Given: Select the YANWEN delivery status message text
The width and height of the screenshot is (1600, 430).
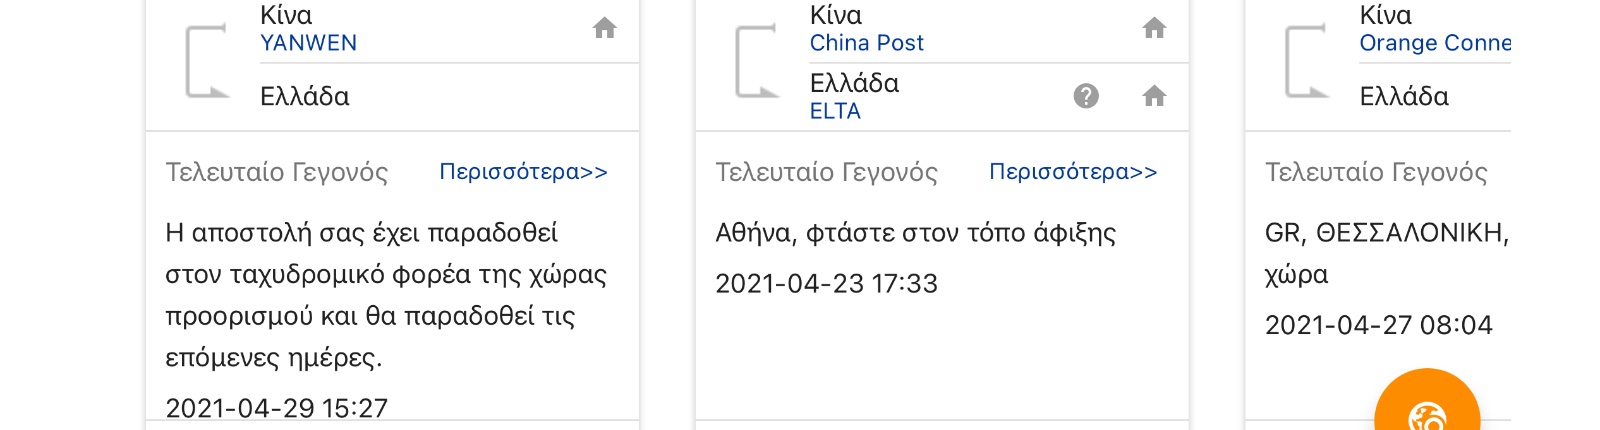Looking at the screenshot, I should tap(386, 295).
